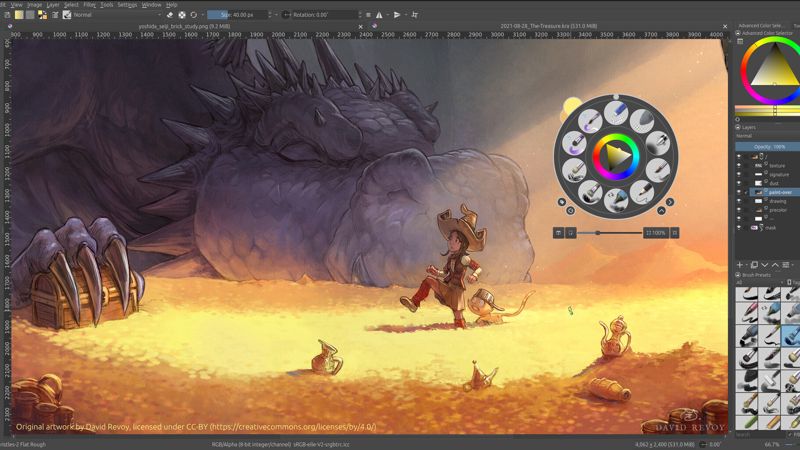Toggle wrap around mode icon in toolbar
The height and width of the screenshot is (450, 800).
pos(415,15)
